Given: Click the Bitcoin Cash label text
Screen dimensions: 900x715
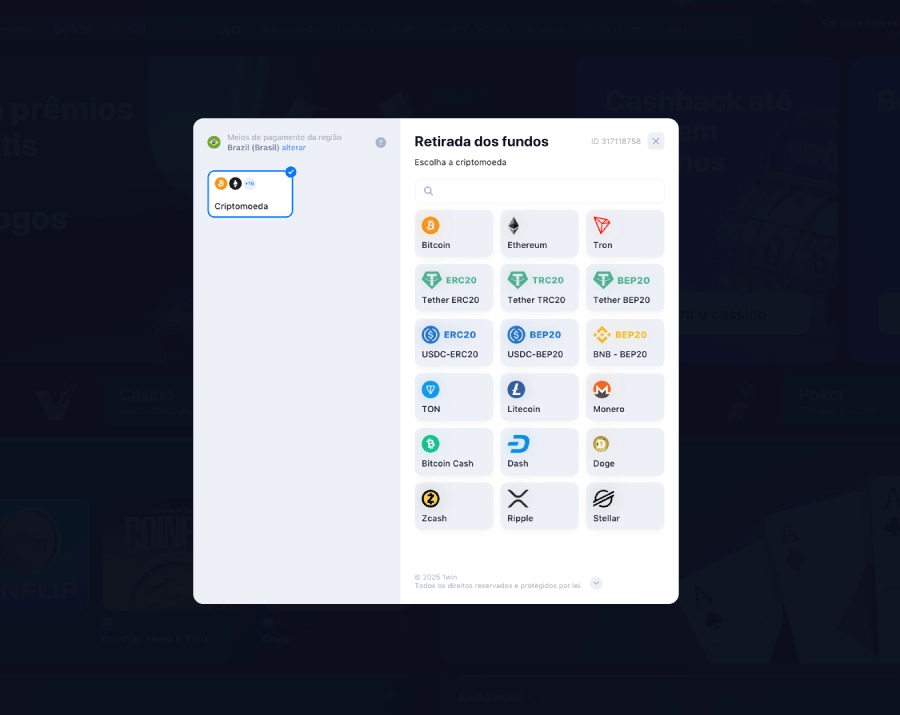Looking at the screenshot, I should [447, 464].
